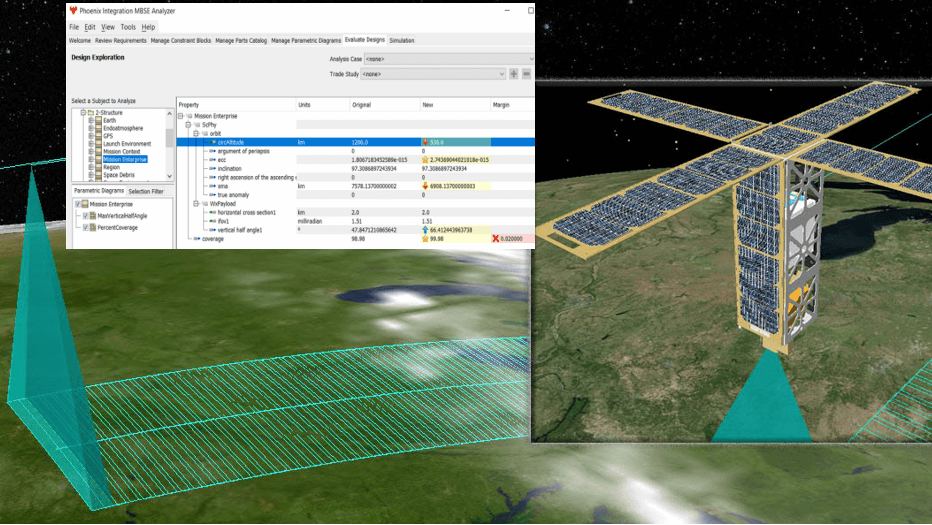Click the Original column header
932x525 pixels.
pos(385,105)
